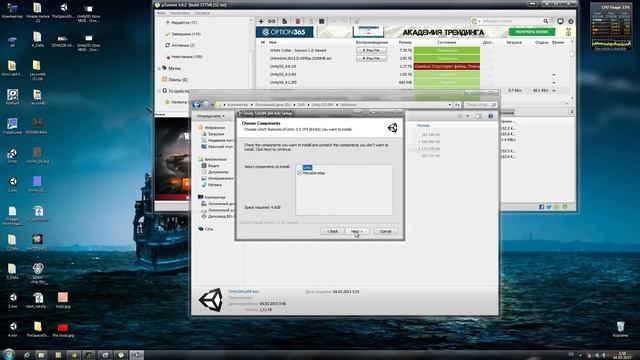
Task: Click red Remove Torrent icon in uTorrent
Action: 298,21
